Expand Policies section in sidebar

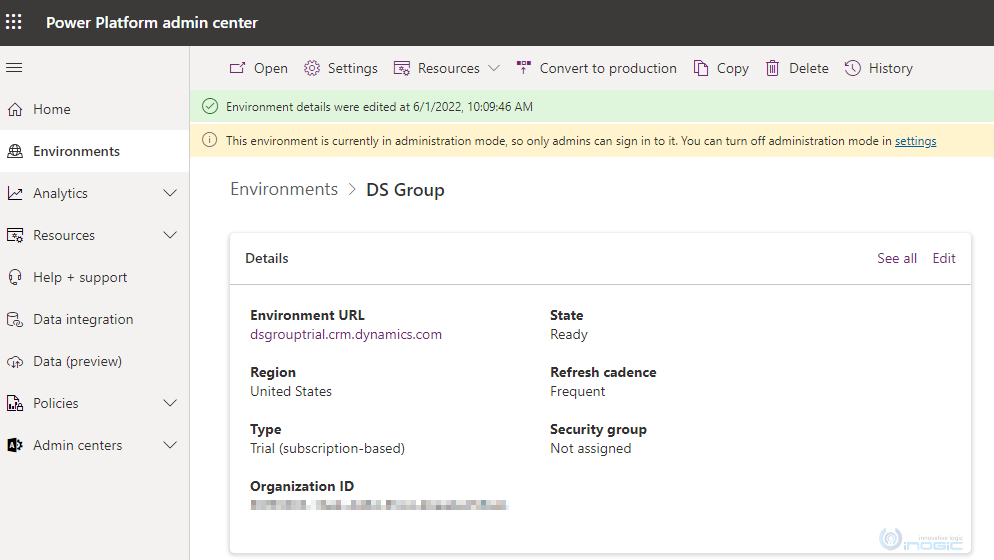tap(170, 403)
